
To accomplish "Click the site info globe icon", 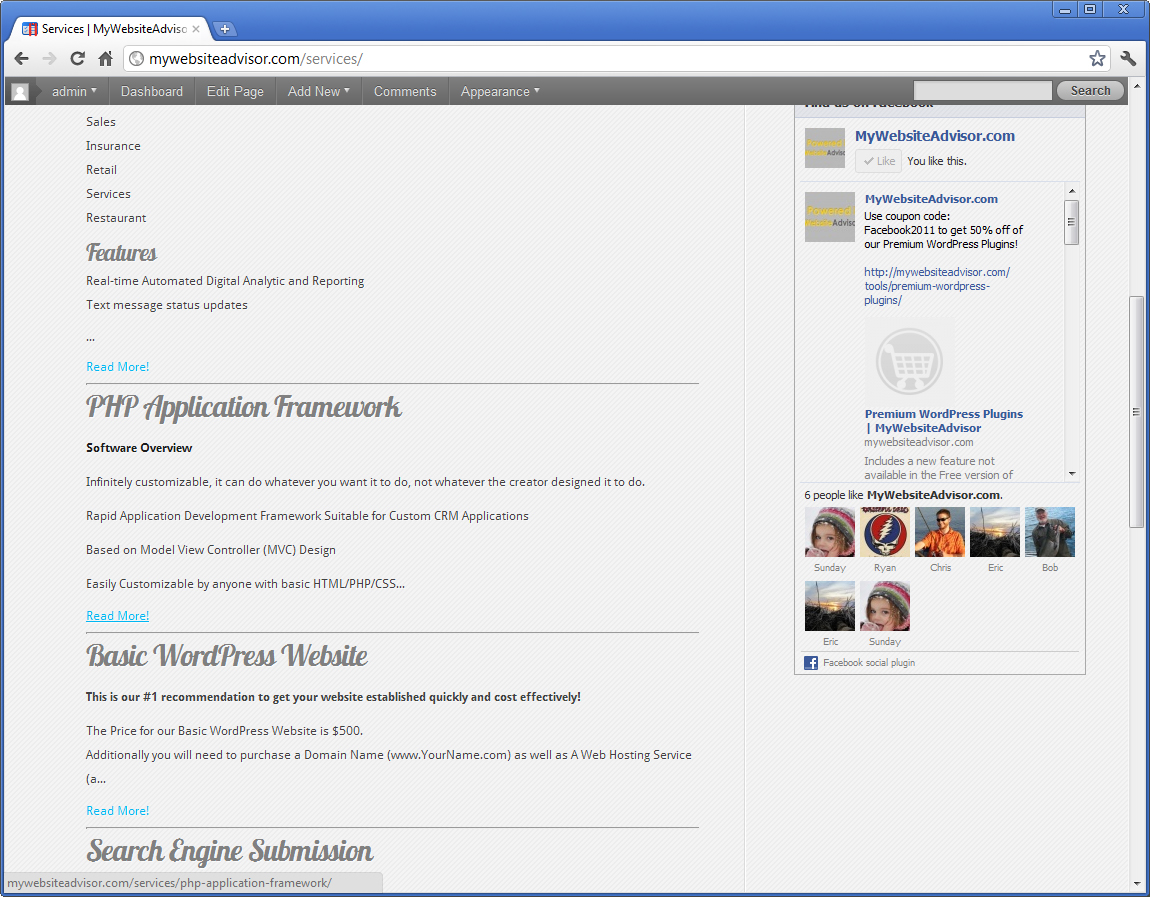I will click(x=136, y=59).
